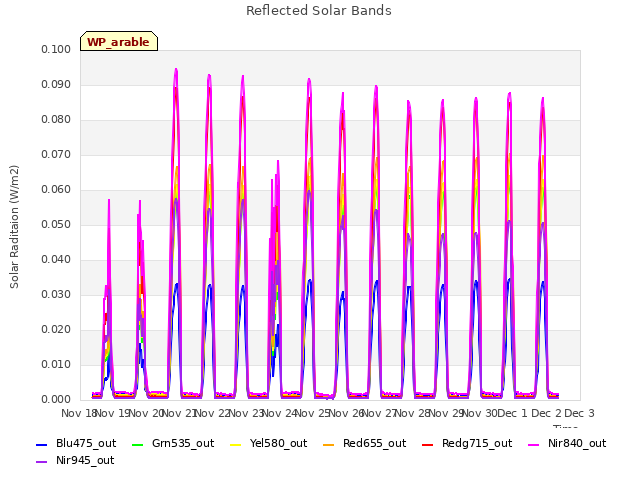Click the 0.090 y-axis tick label
The width and height of the screenshot is (640, 480).
tap(56, 84)
